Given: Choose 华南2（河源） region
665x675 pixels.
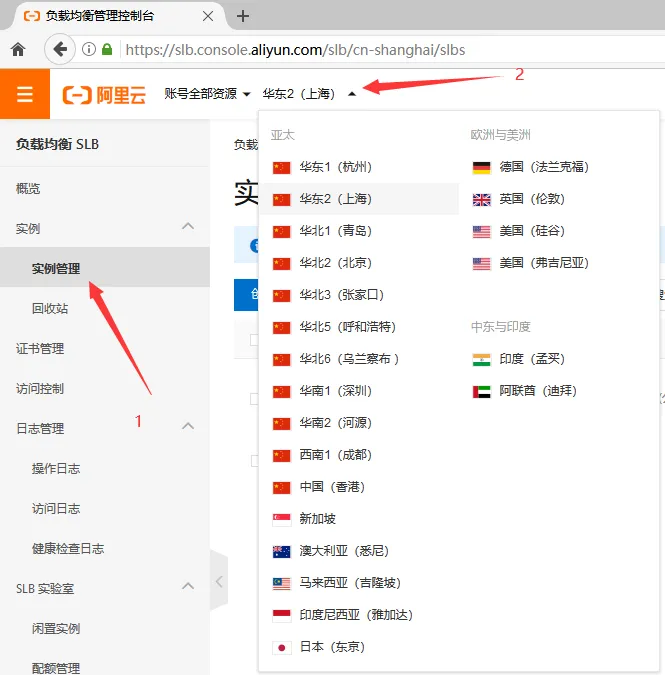Looking at the screenshot, I should (x=359, y=423).
